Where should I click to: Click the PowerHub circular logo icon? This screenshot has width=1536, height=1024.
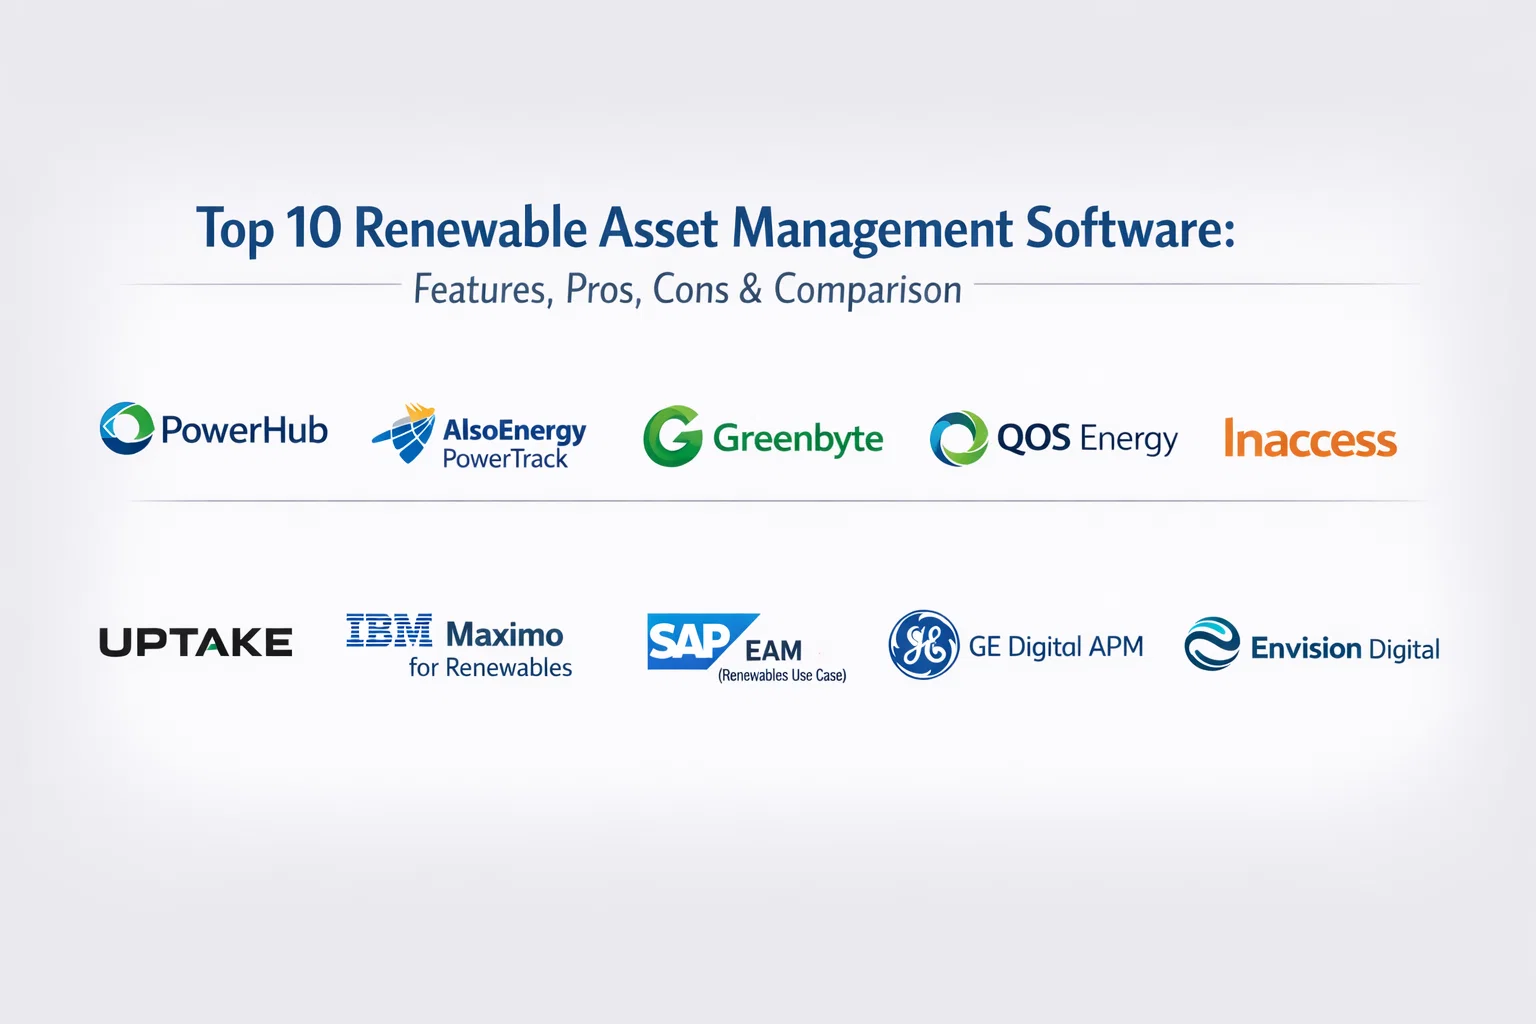pyautogui.click(x=127, y=429)
